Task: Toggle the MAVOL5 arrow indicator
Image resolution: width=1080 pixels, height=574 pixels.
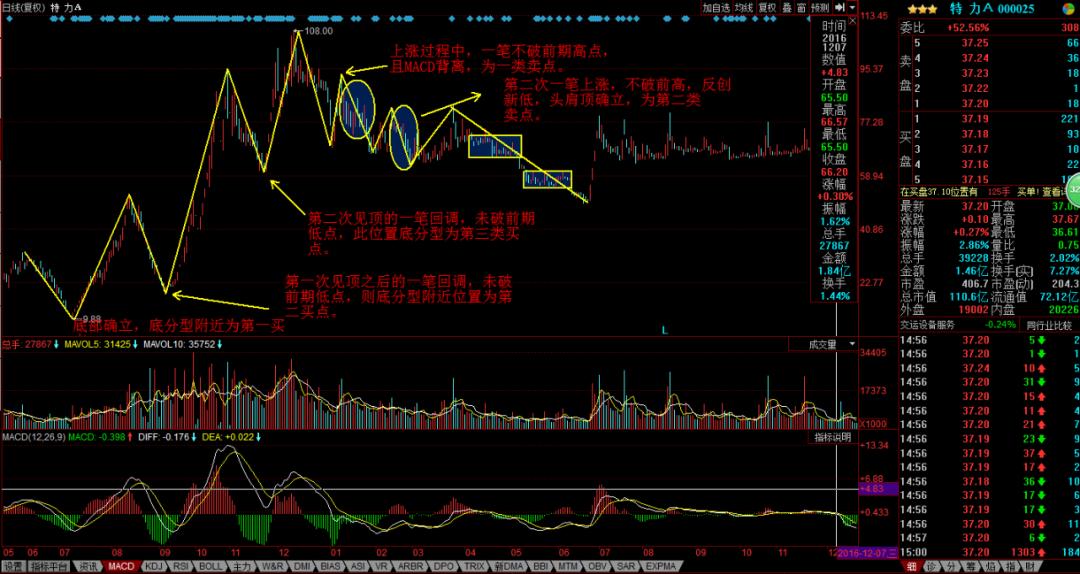Action: click(x=135, y=344)
